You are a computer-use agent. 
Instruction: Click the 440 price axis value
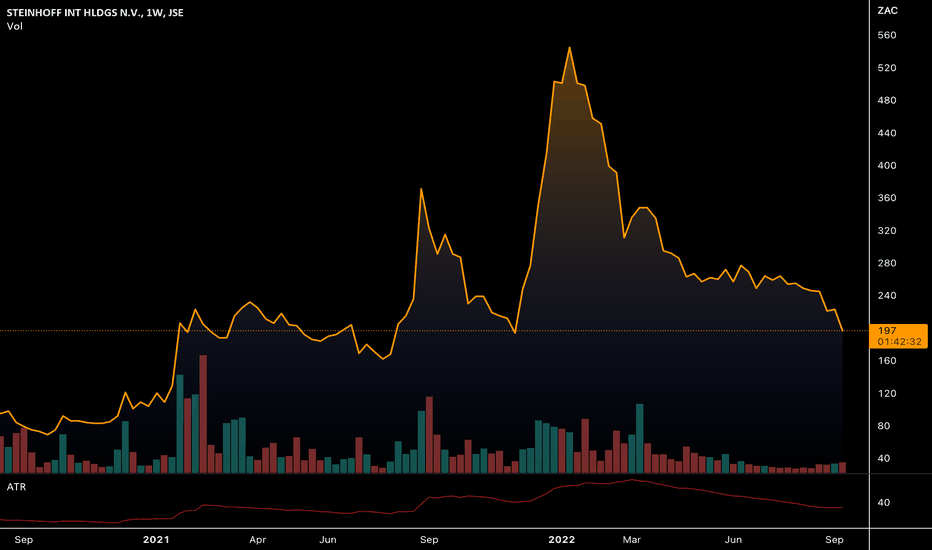(887, 133)
